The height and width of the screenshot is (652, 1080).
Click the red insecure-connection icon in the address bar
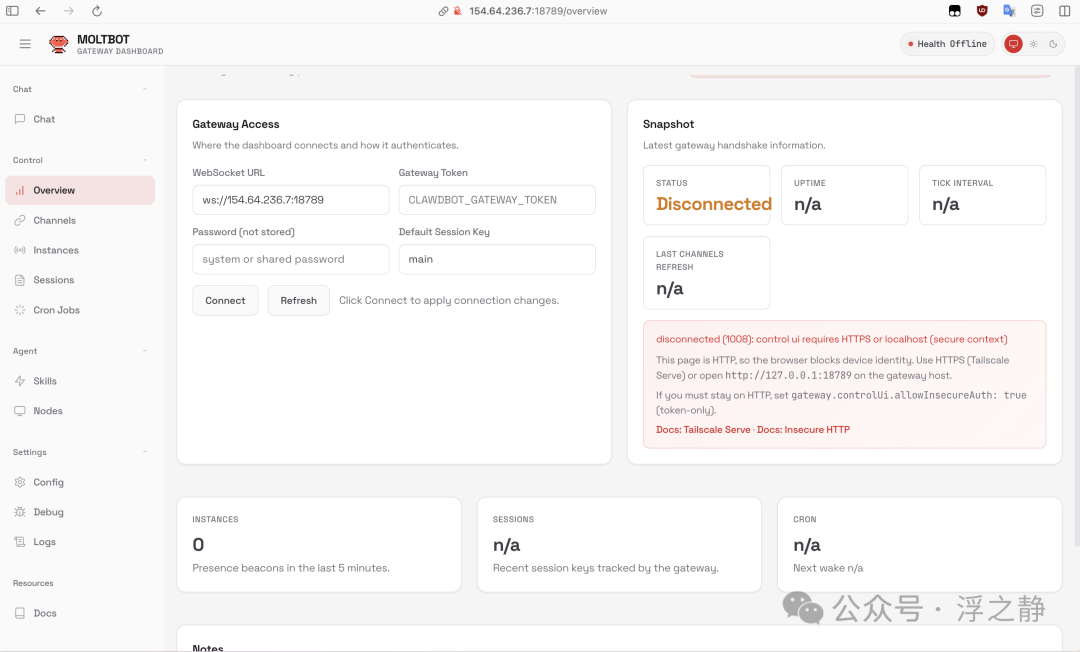(457, 11)
